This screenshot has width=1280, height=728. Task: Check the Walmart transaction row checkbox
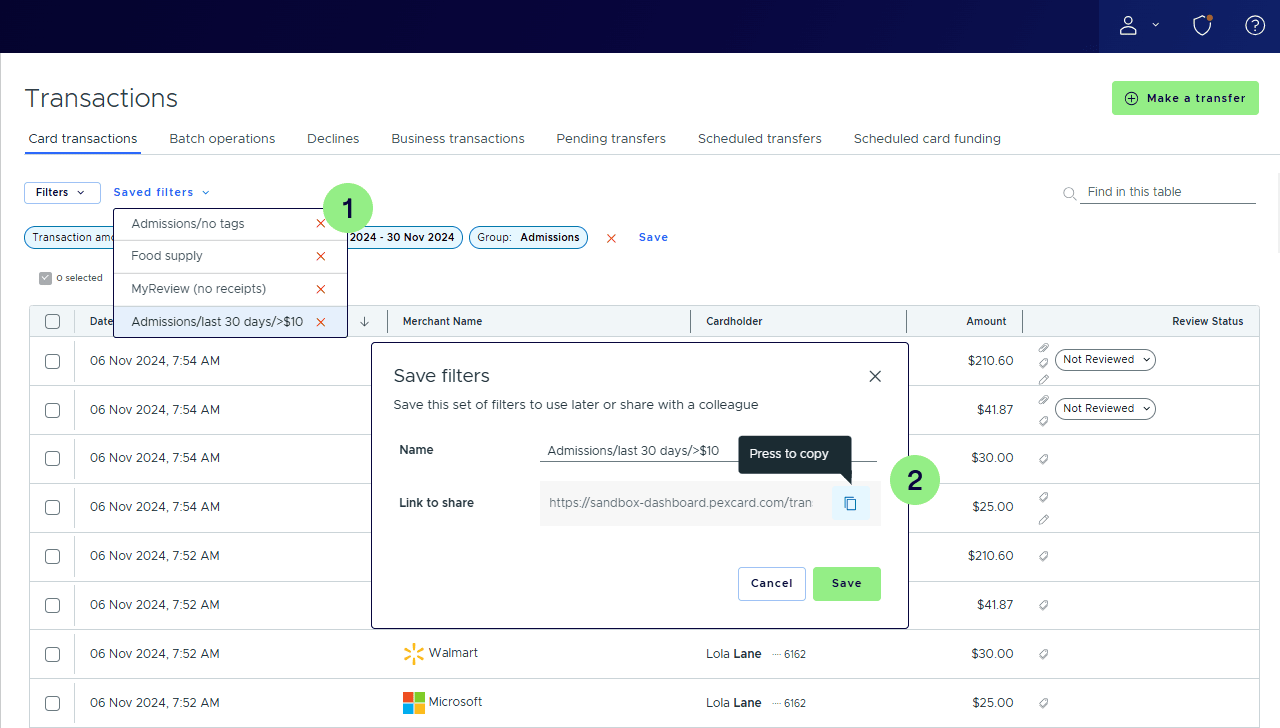tap(53, 655)
